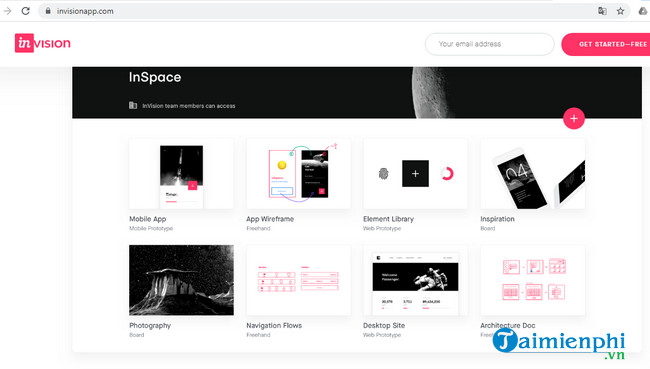This screenshot has height=369, width=650.
Task: Click the Element Library title
Action: coord(388,219)
